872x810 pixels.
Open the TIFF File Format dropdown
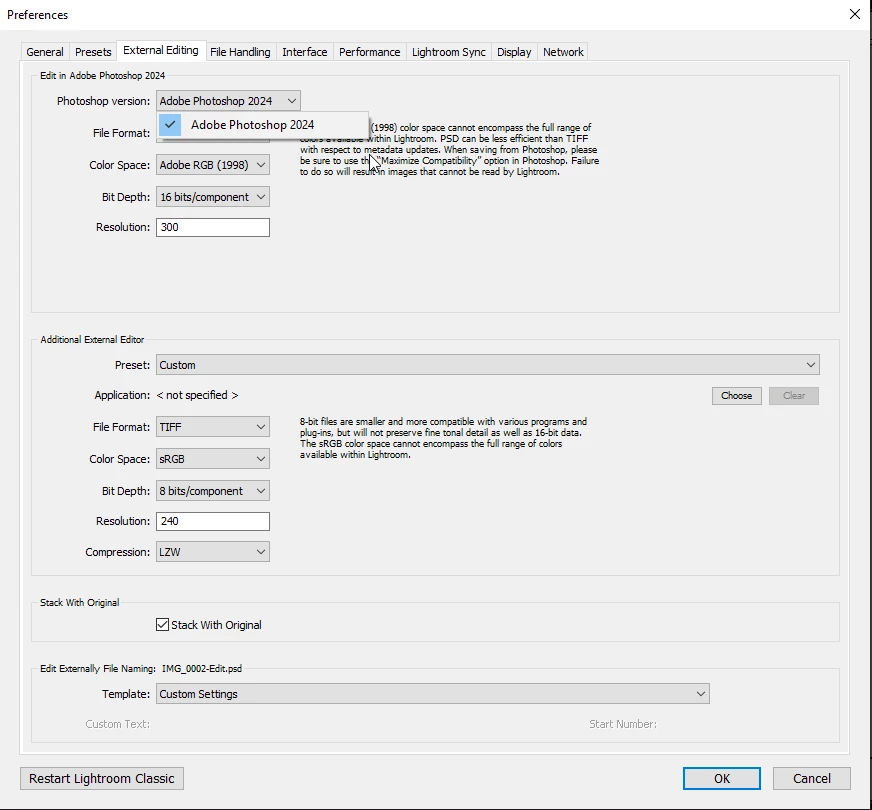click(x=212, y=427)
